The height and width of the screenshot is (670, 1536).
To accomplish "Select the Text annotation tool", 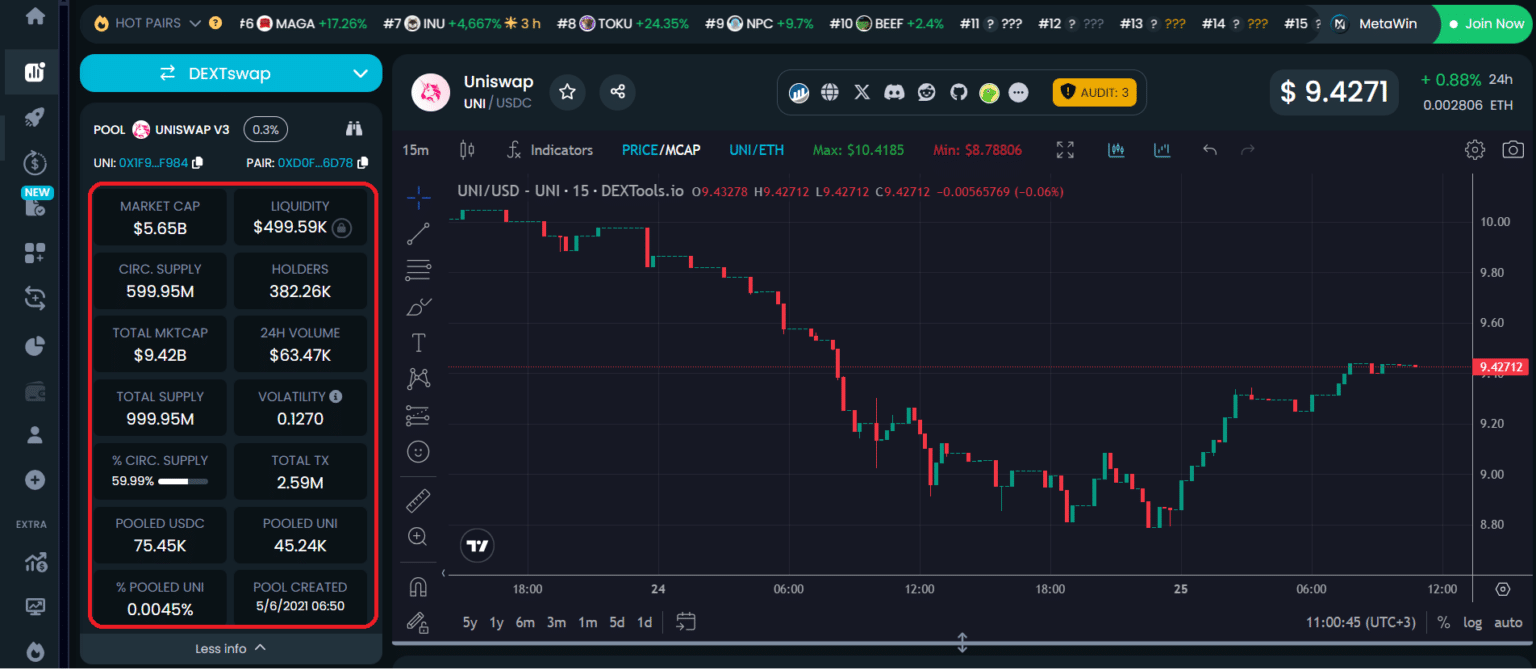I will [417, 342].
